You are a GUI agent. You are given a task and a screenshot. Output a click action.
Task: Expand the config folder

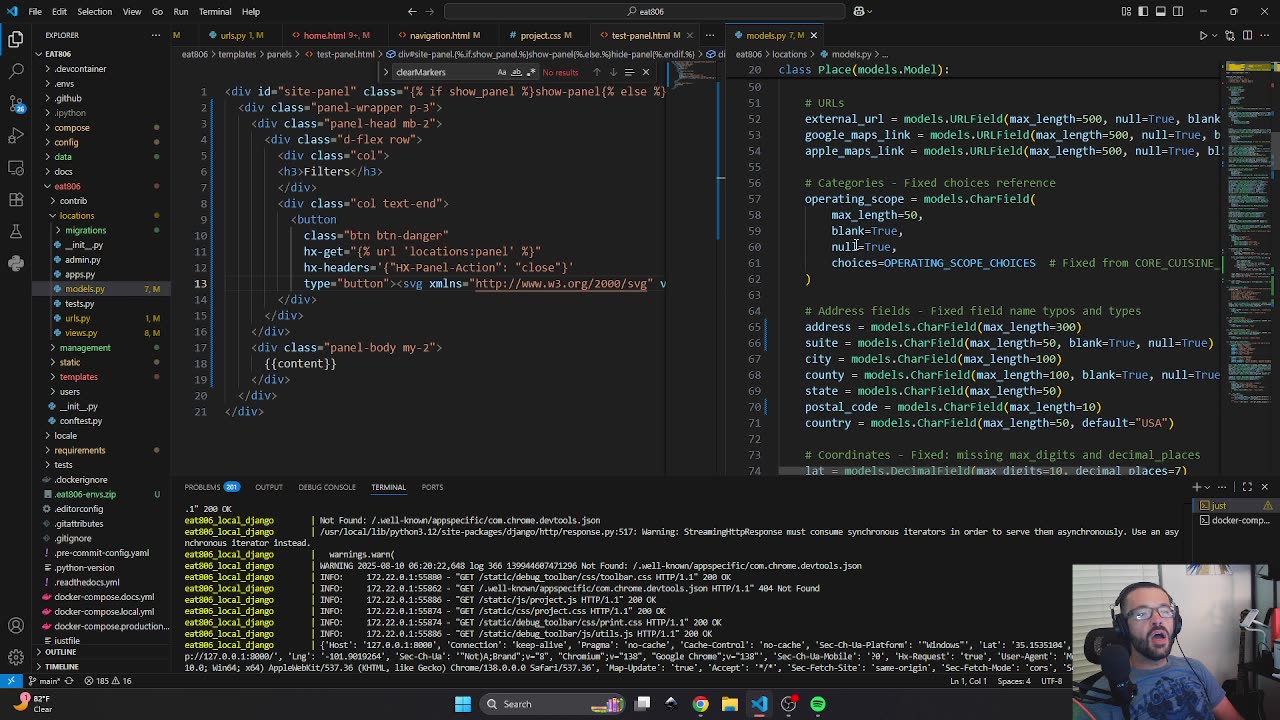coord(48,142)
